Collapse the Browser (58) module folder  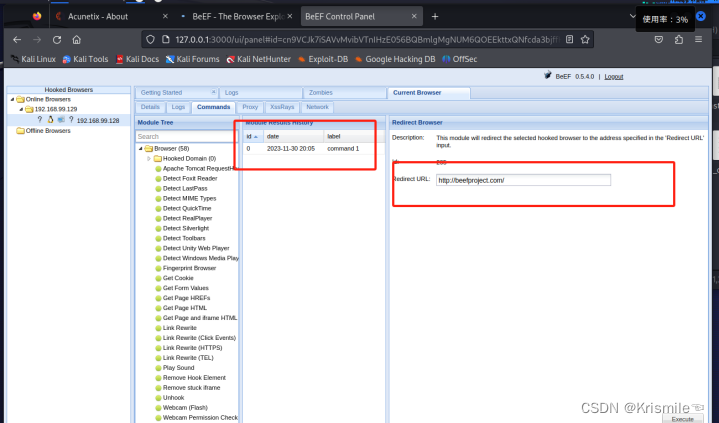[x=141, y=149]
